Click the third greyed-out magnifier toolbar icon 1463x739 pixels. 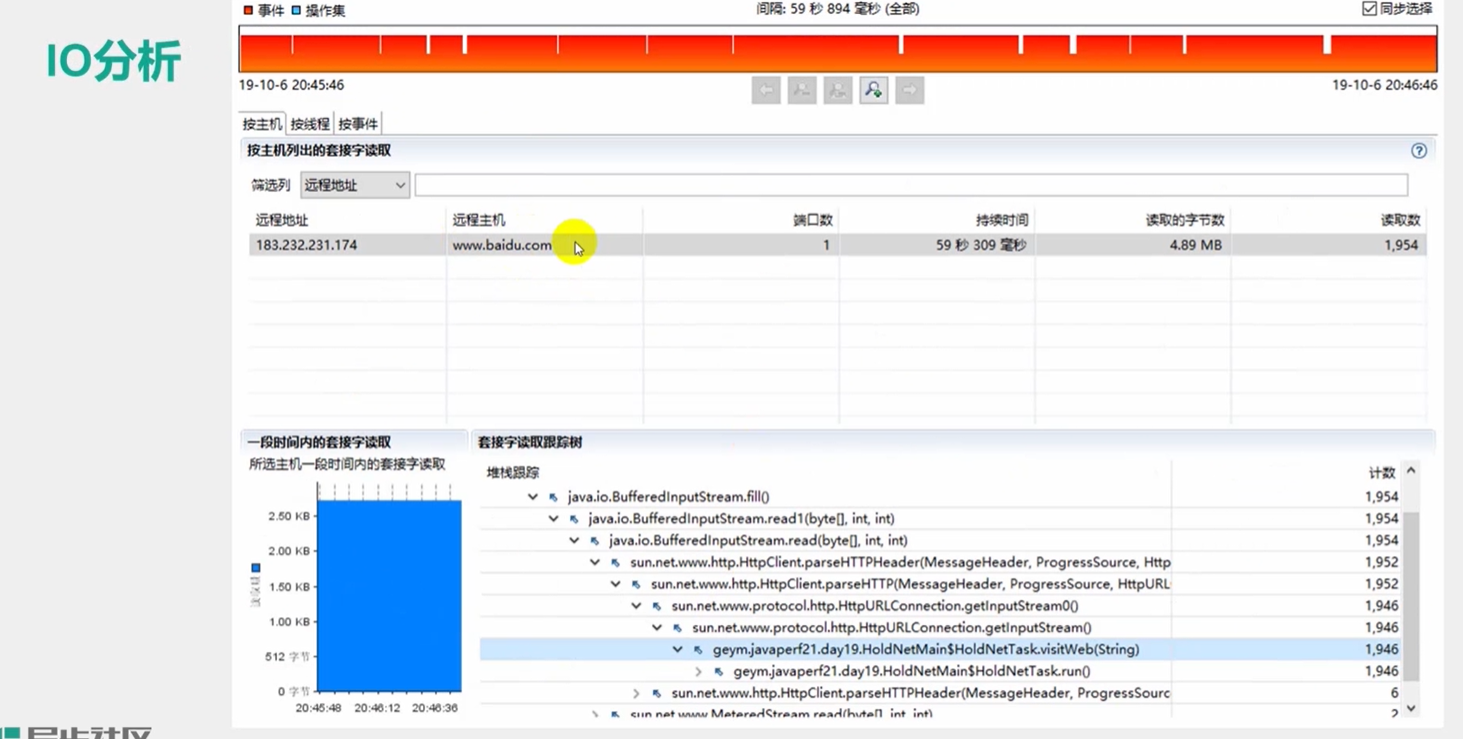(x=838, y=90)
